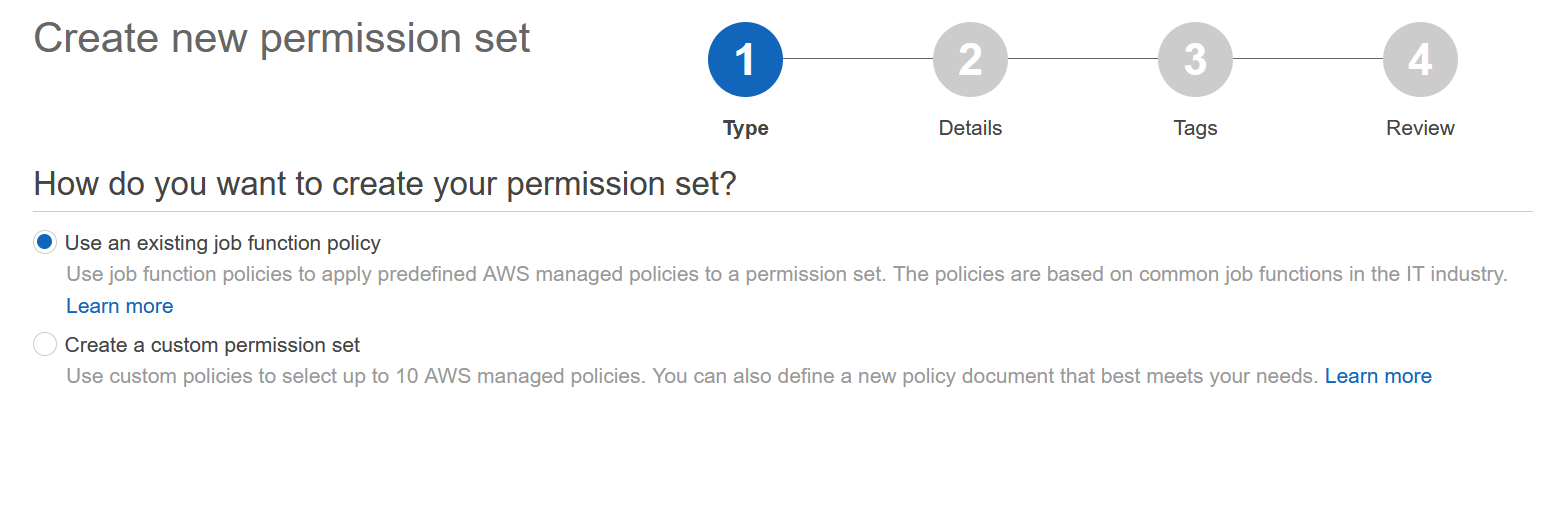Click the 'Use an existing job function policy' label text

coord(223,243)
